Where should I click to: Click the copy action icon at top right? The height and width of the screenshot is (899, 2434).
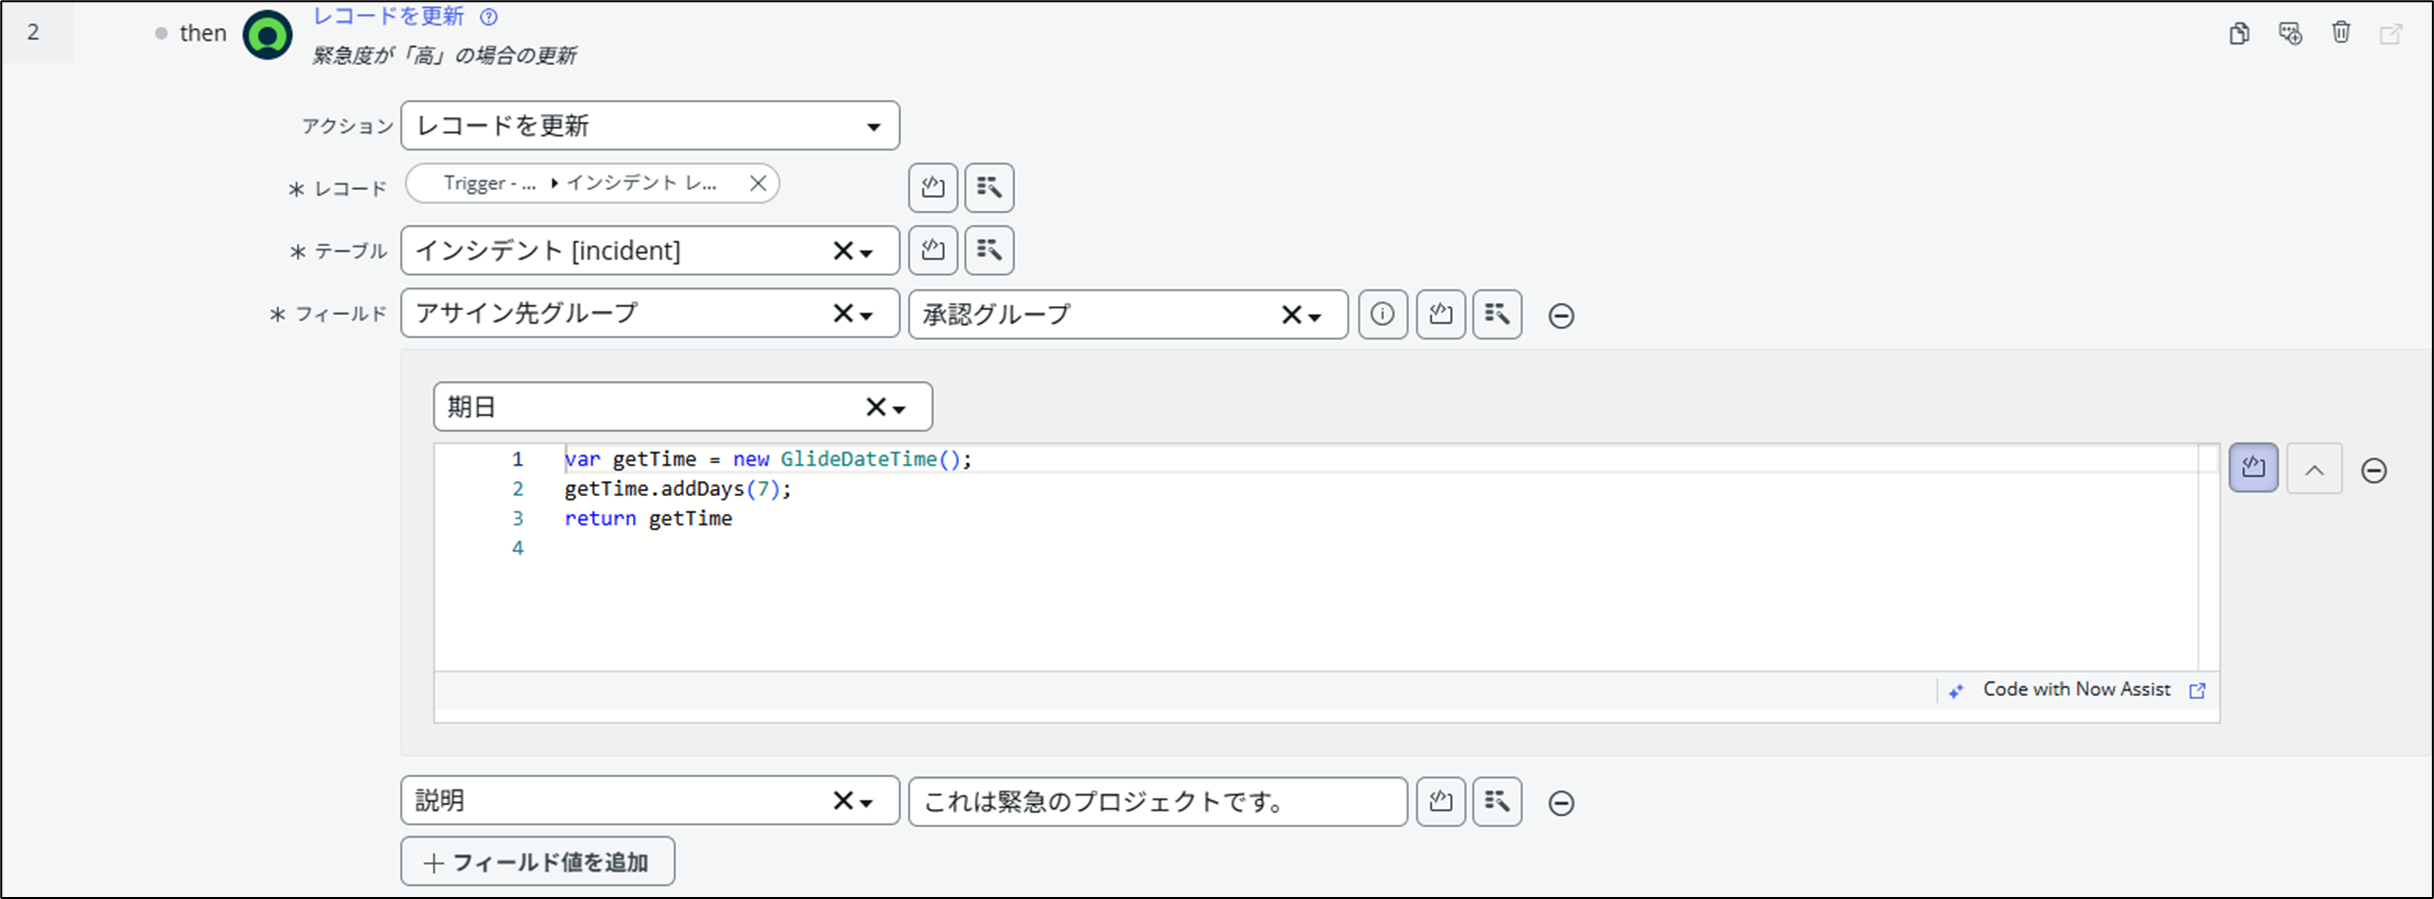click(x=2239, y=33)
